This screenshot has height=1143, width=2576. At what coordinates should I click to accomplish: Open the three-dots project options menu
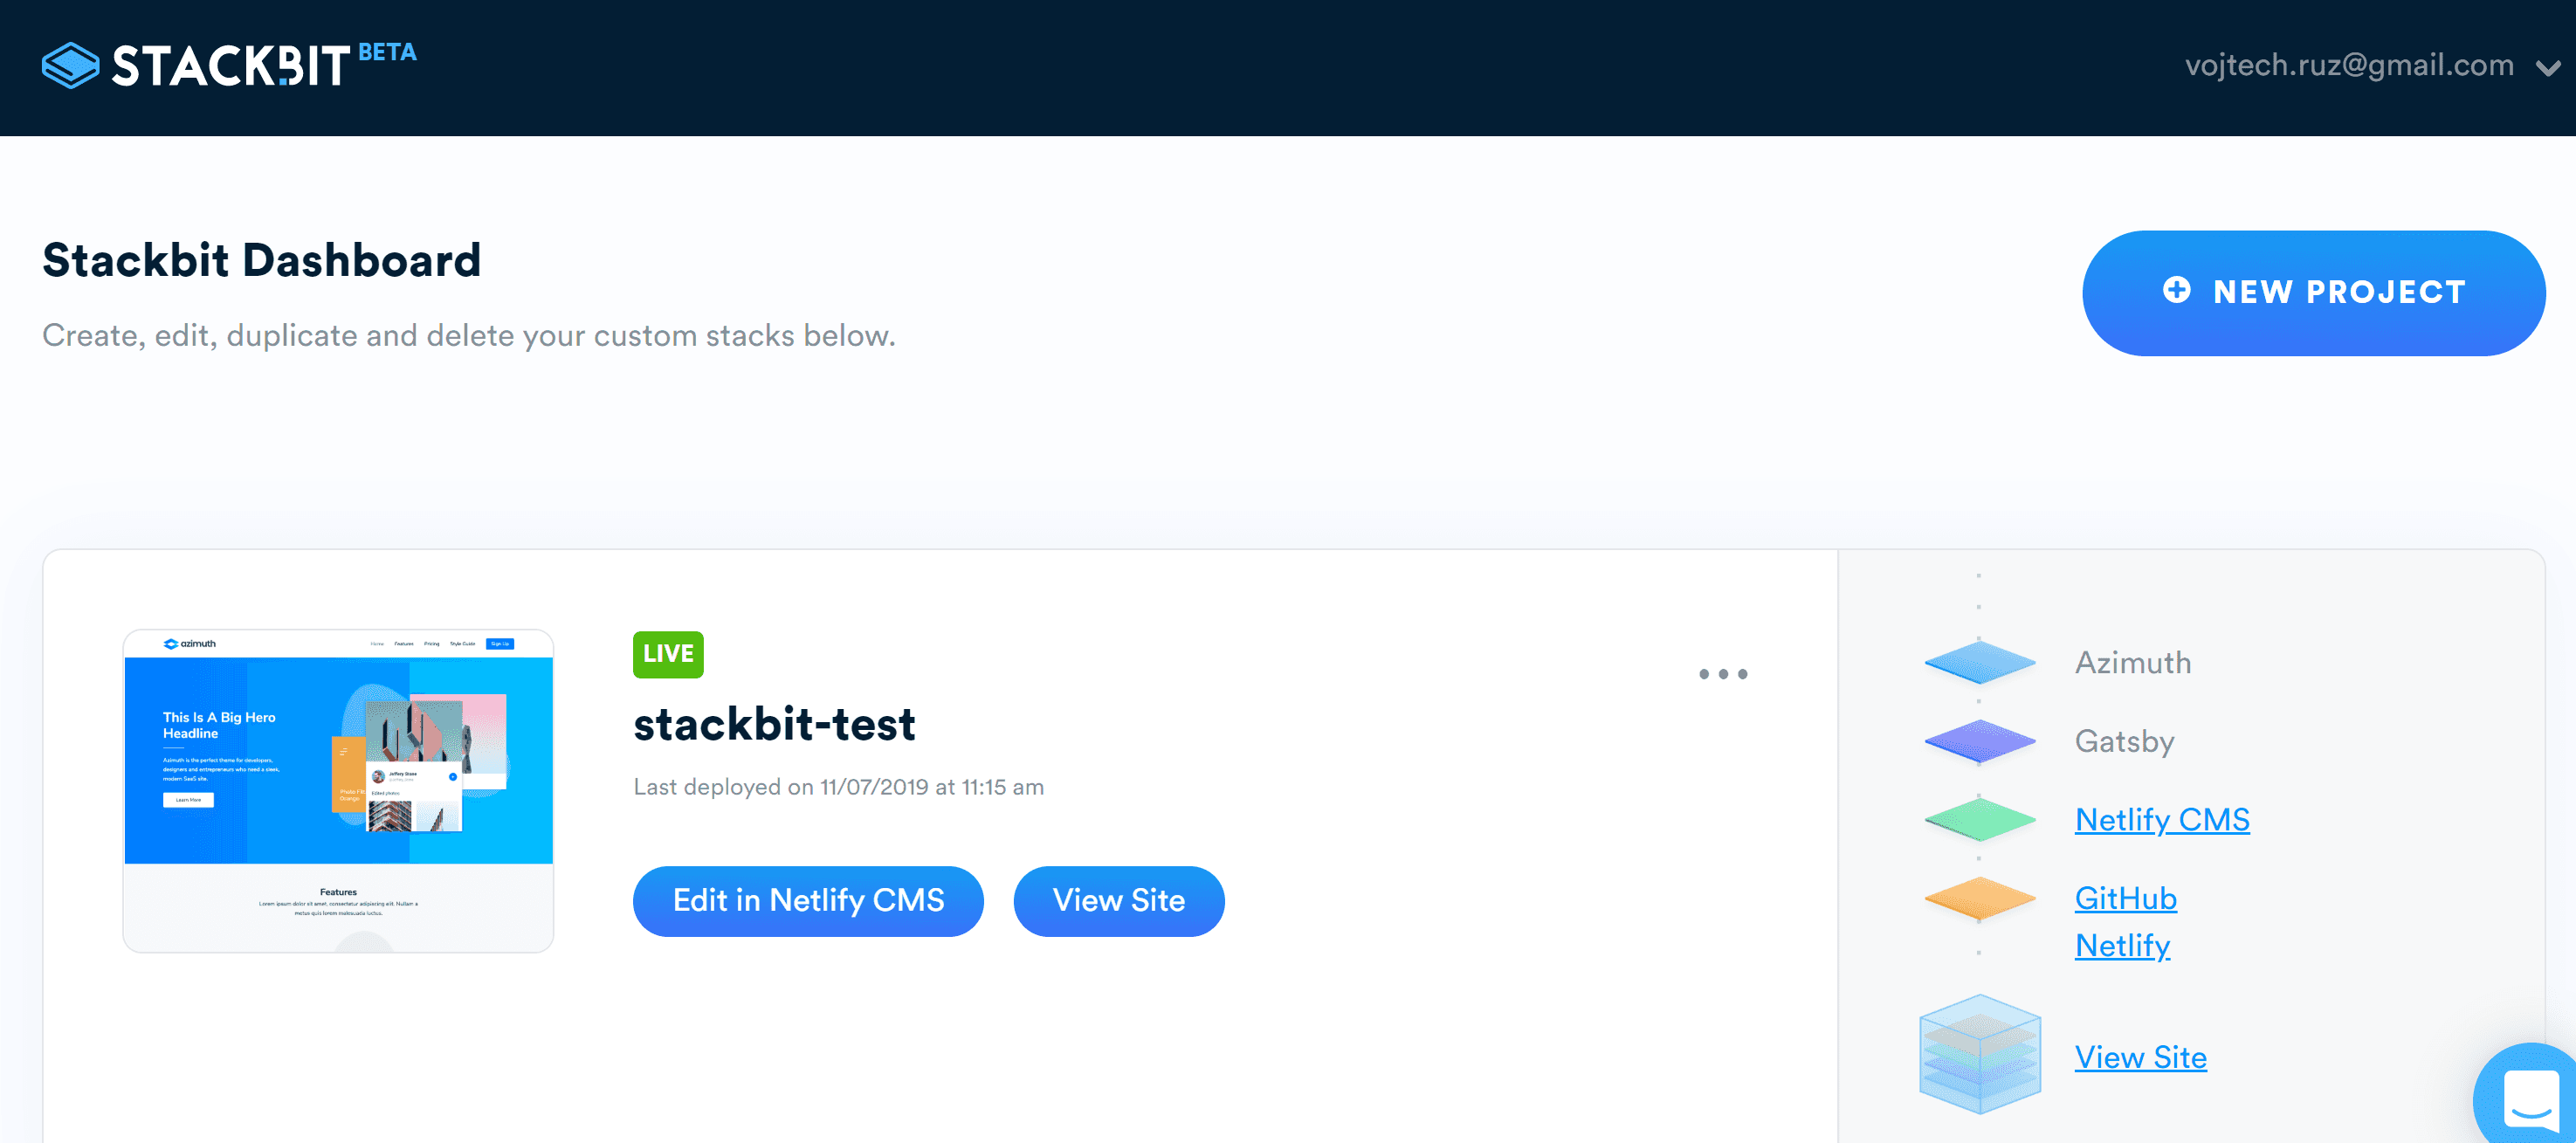1722,674
